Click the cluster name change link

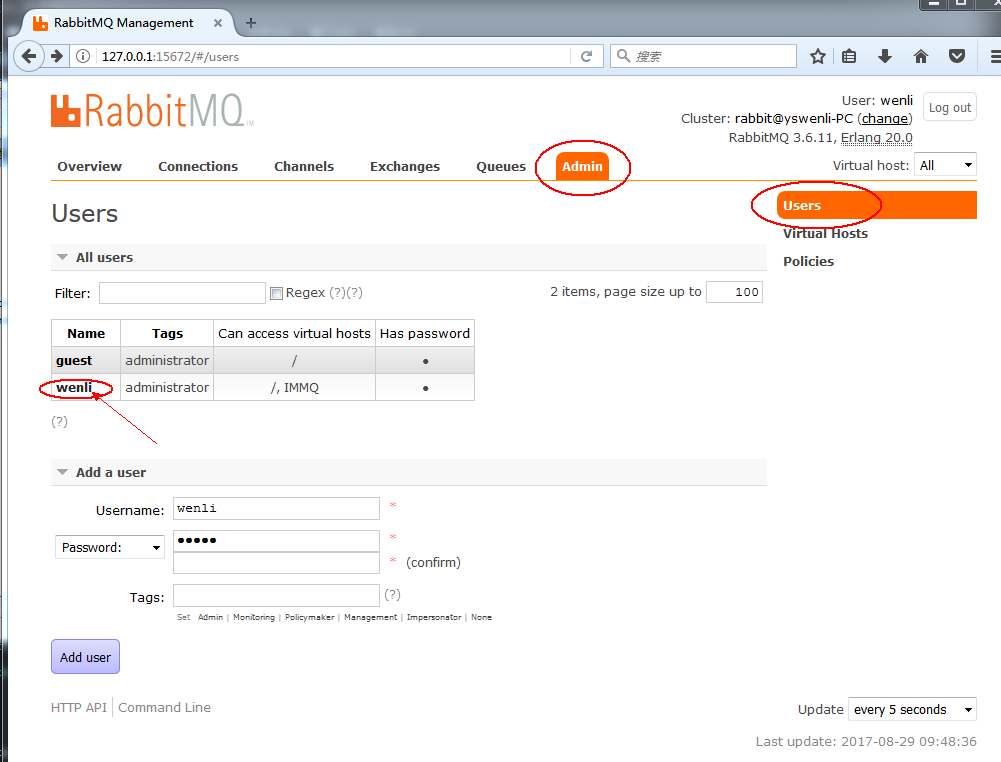click(885, 119)
